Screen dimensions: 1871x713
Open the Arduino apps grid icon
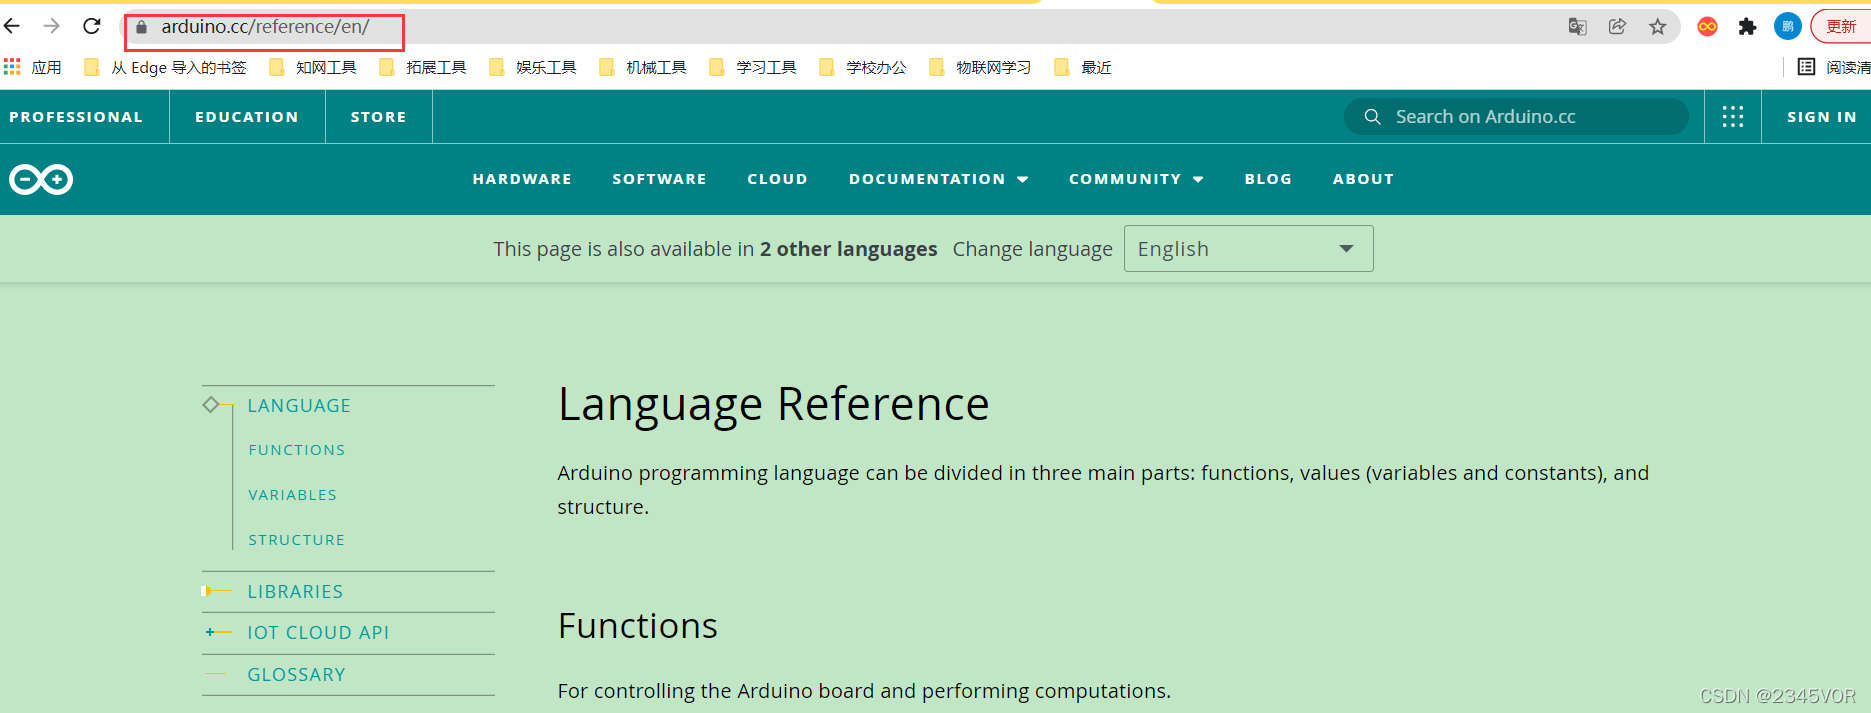[1733, 117]
